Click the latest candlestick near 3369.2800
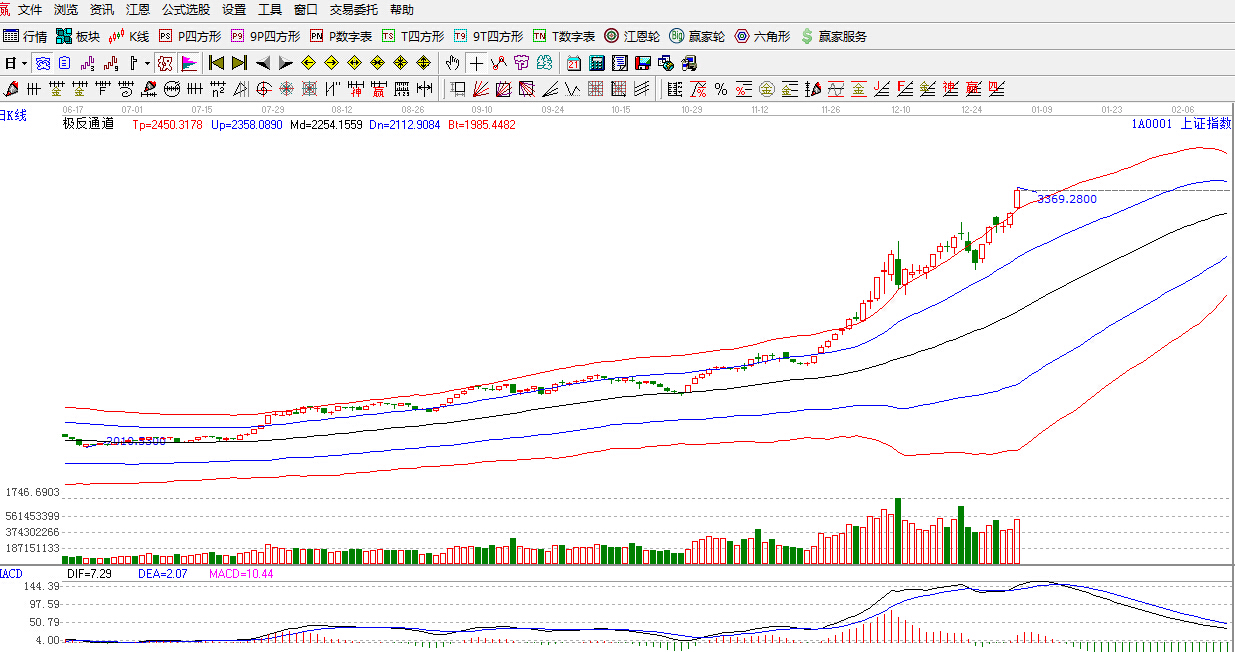Image resolution: width=1235 pixels, height=652 pixels. tap(1018, 198)
